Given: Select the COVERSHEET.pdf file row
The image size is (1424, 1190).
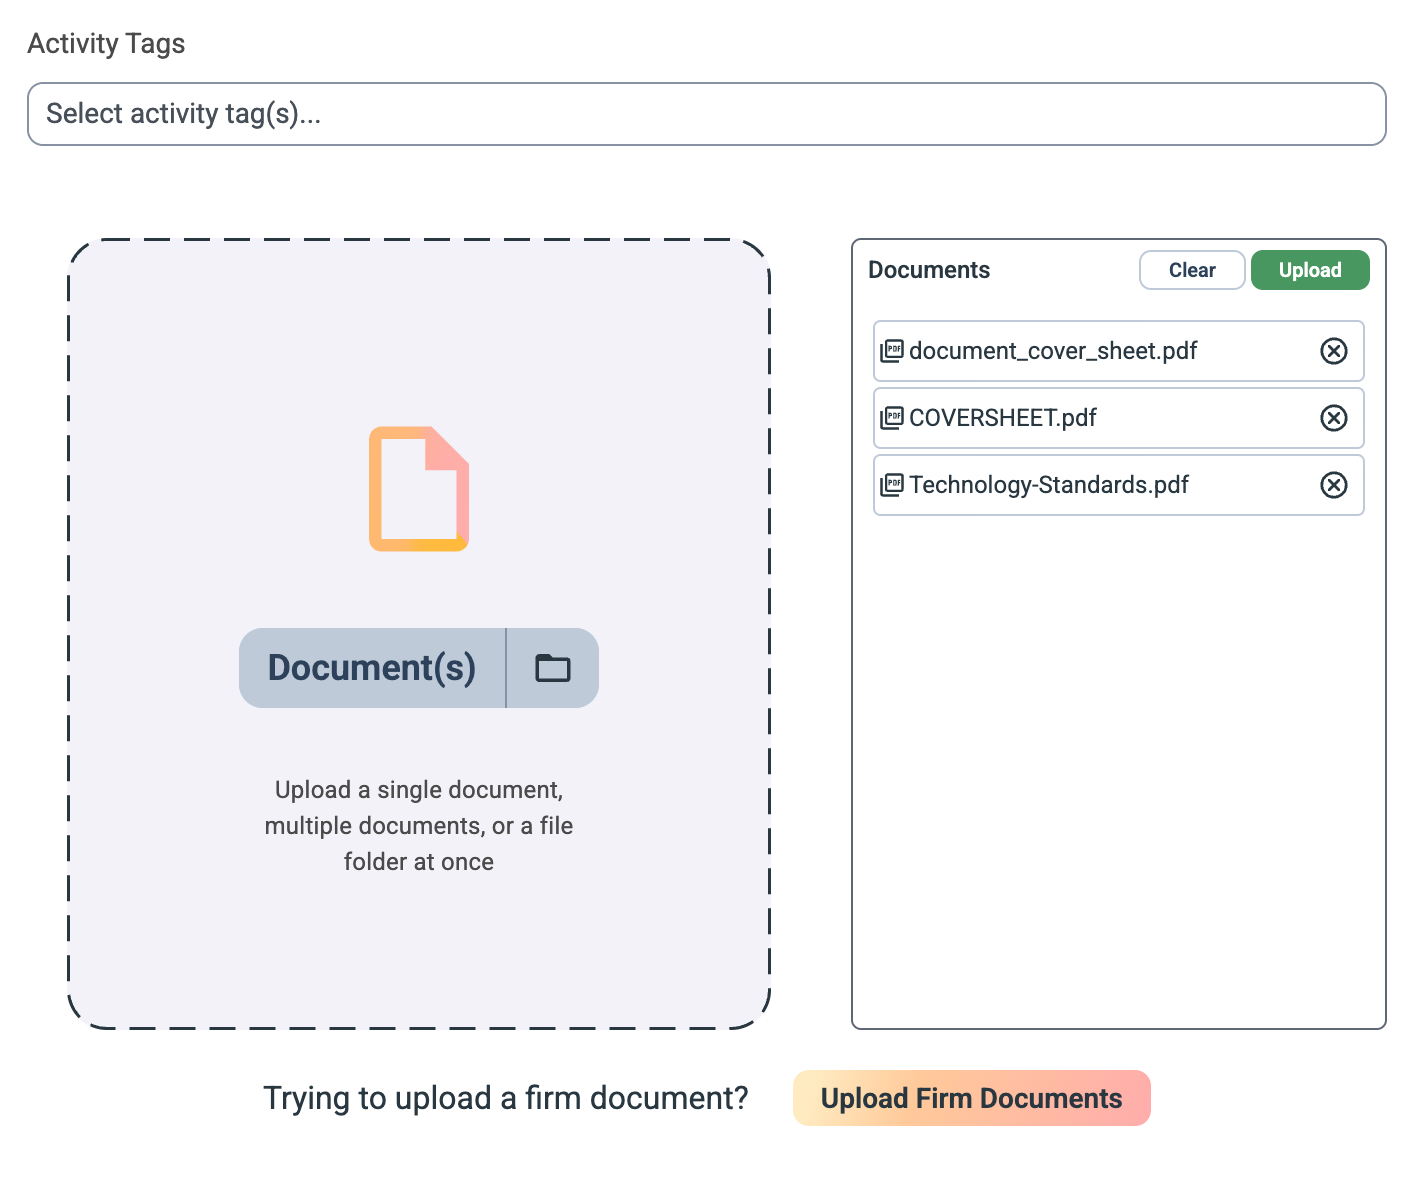Looking at the screenshot, I should (x=1119, y=418).
